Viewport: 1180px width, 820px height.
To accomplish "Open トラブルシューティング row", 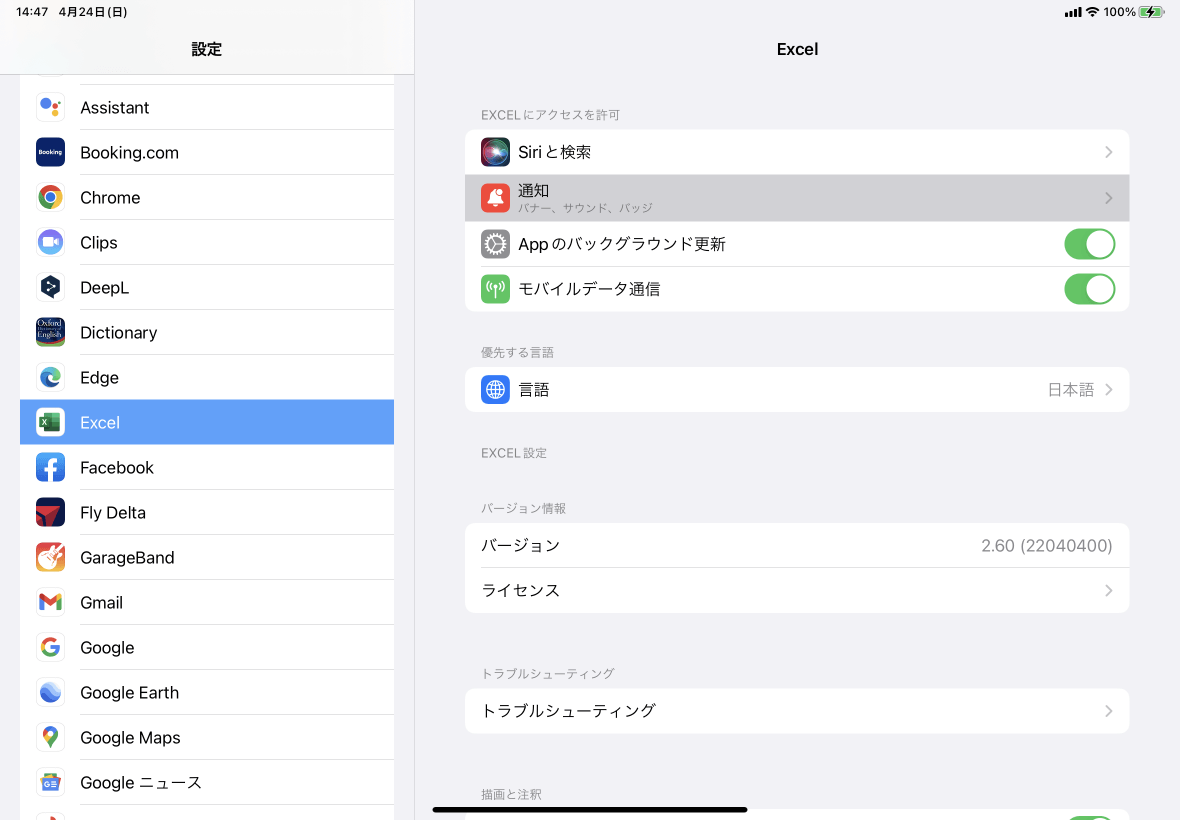I will pos(797,711).
